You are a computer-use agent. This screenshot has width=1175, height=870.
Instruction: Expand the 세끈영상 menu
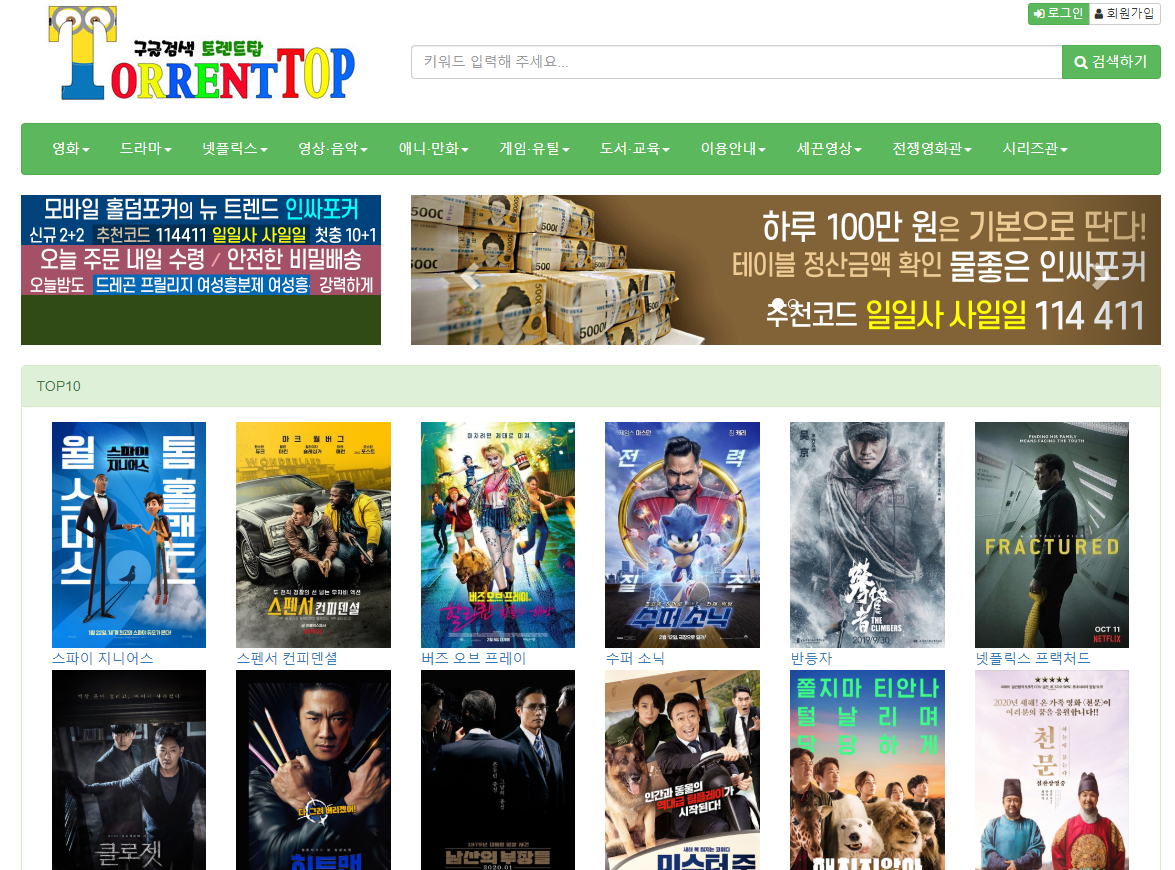(x=829, y=148)
